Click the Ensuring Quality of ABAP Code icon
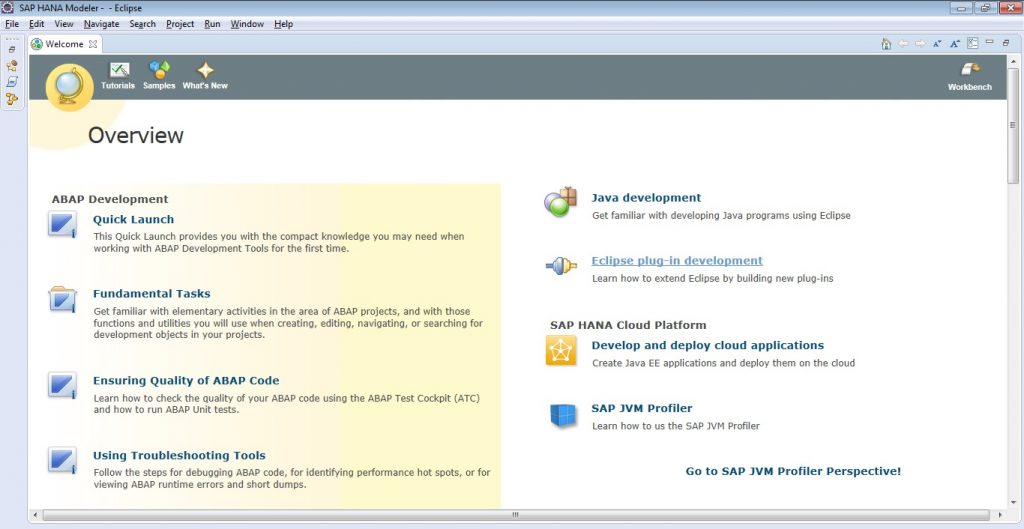 point(63,385)
